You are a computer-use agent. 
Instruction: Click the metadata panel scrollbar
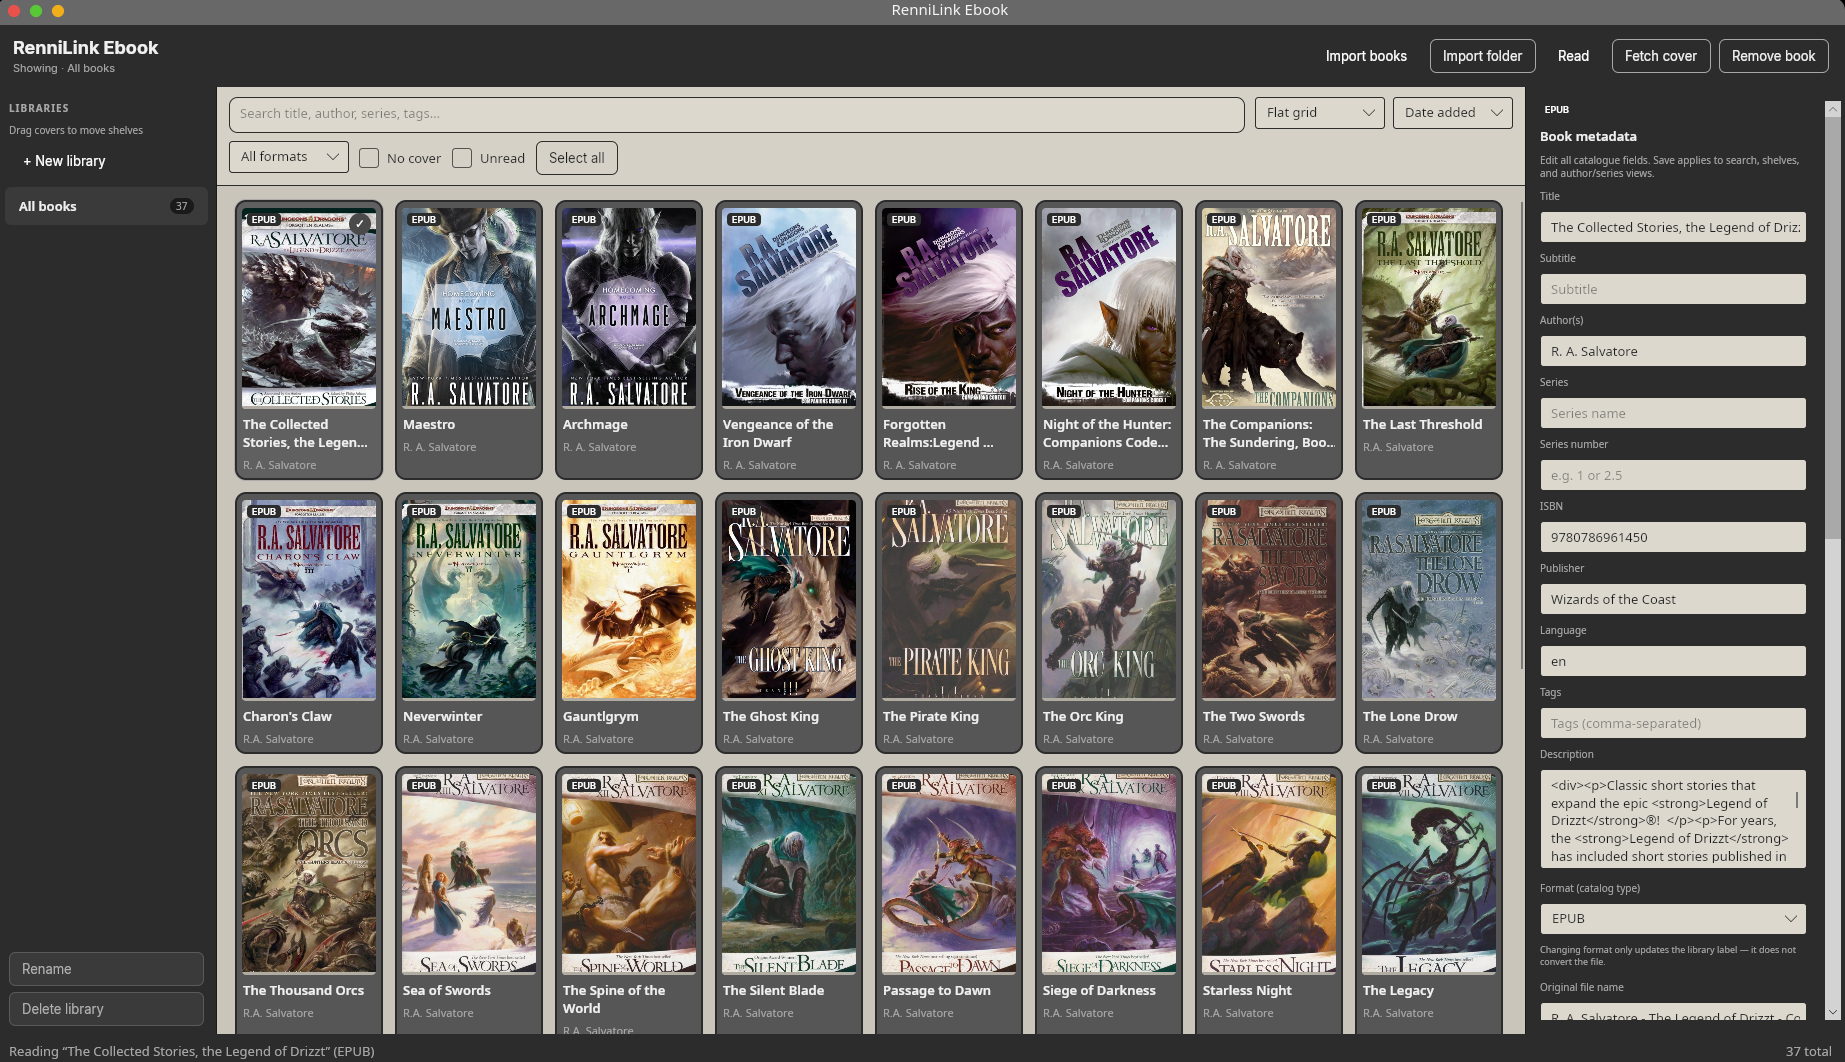(1832, 330)
